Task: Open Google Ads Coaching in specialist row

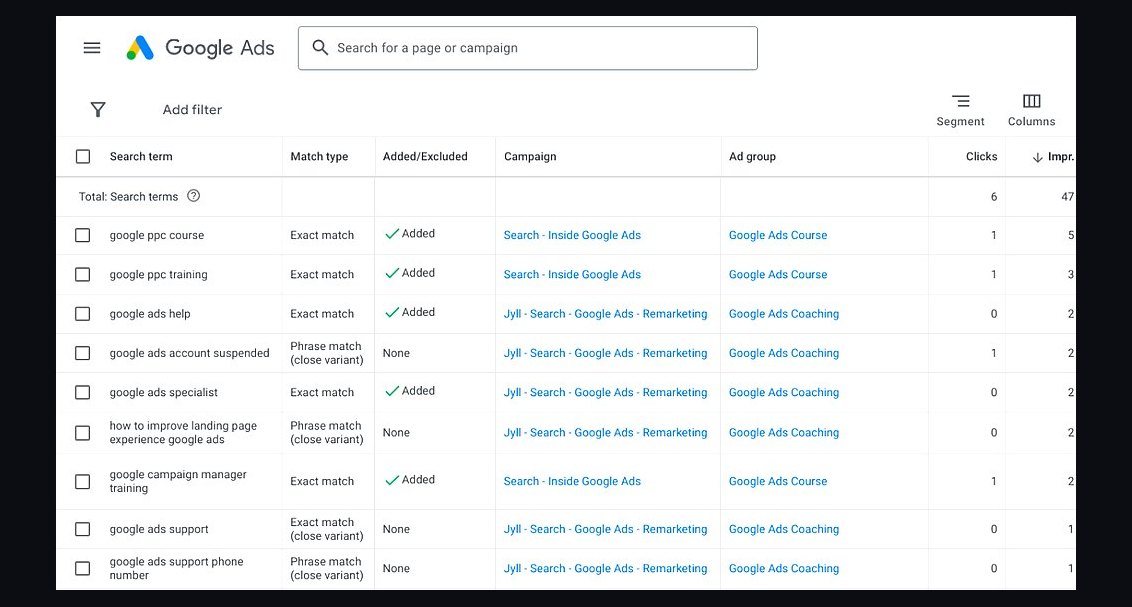Action: pyautogui.click(x=784, y=393)
